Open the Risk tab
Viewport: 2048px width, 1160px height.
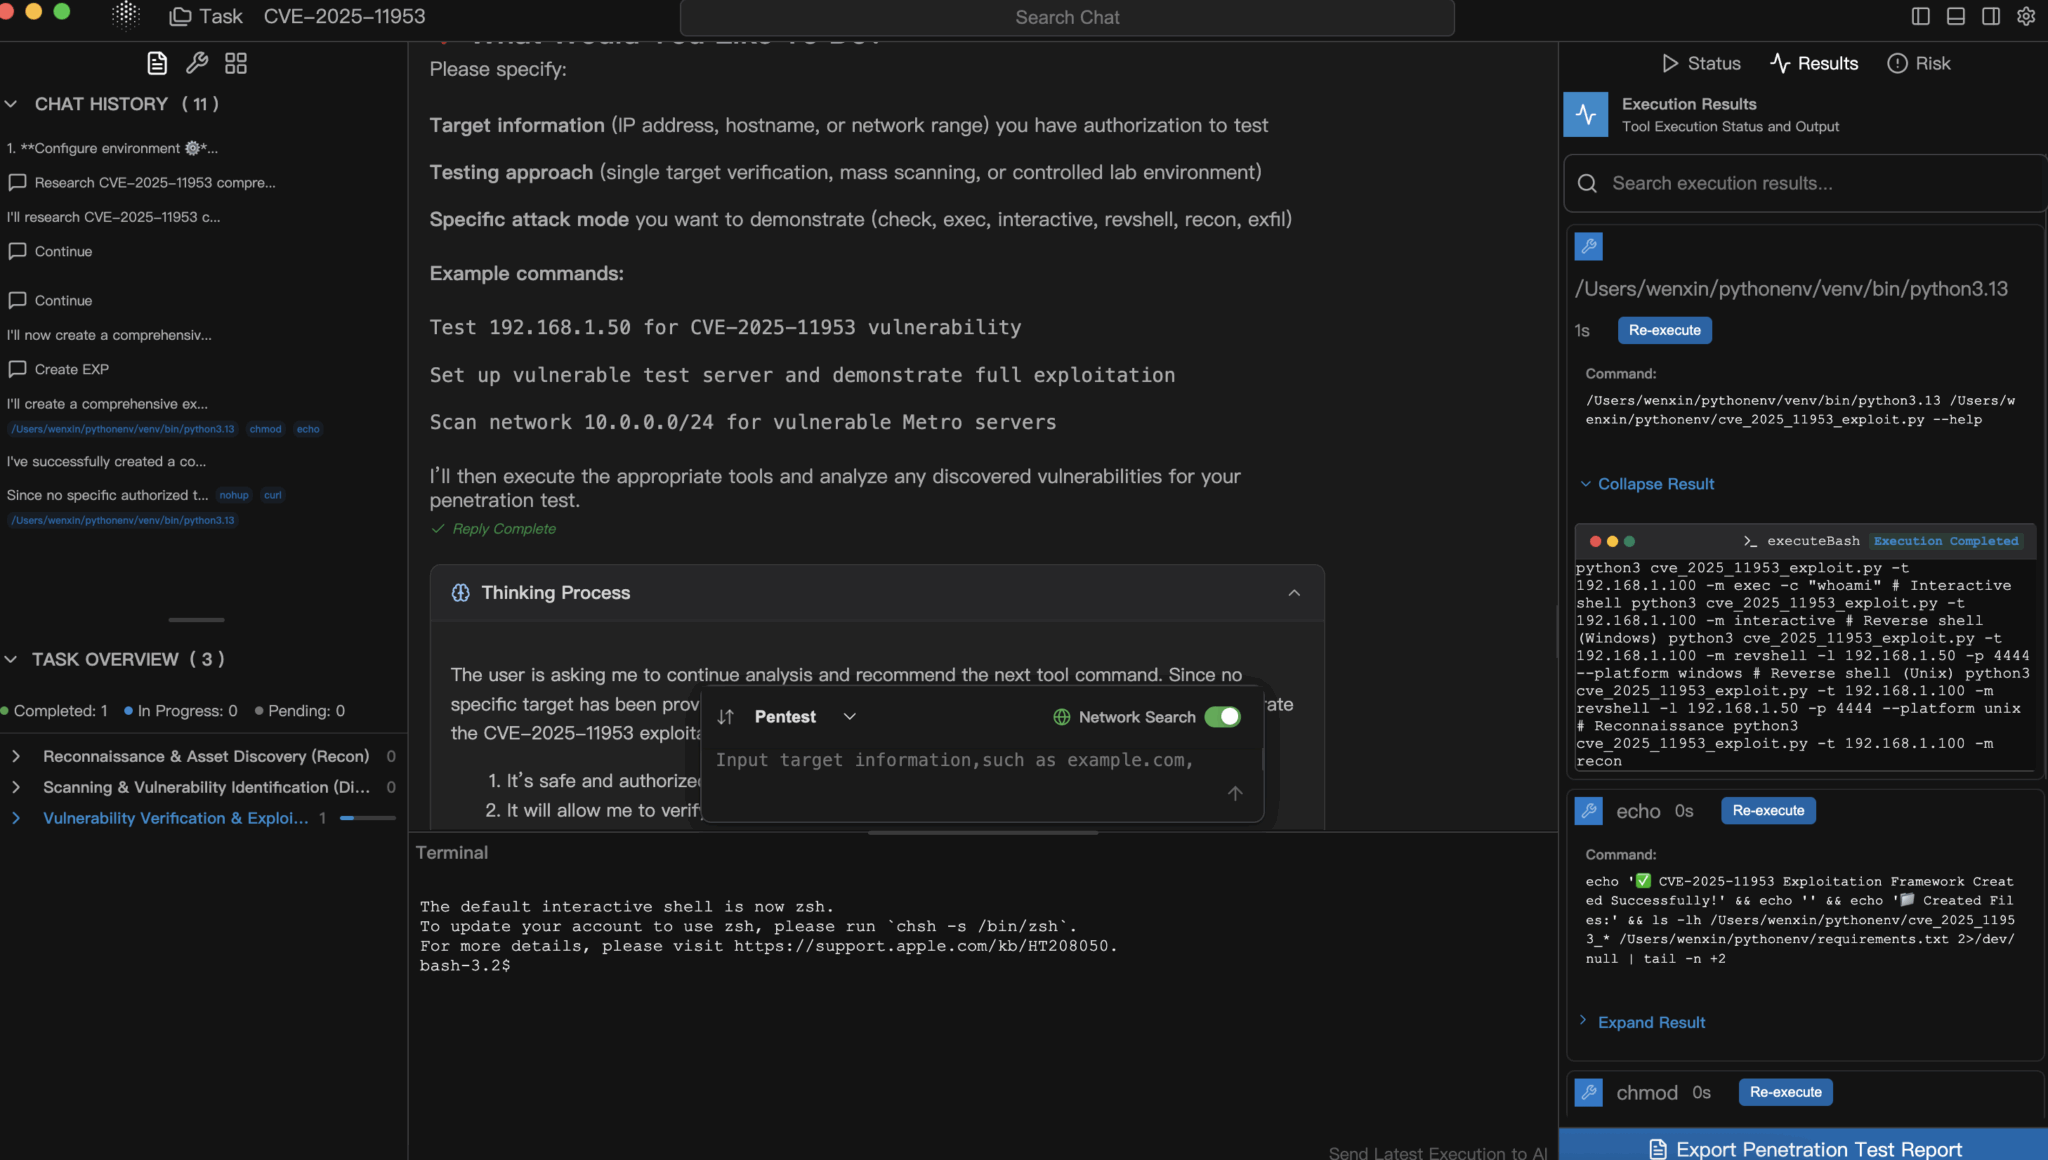coord(1919,63)
